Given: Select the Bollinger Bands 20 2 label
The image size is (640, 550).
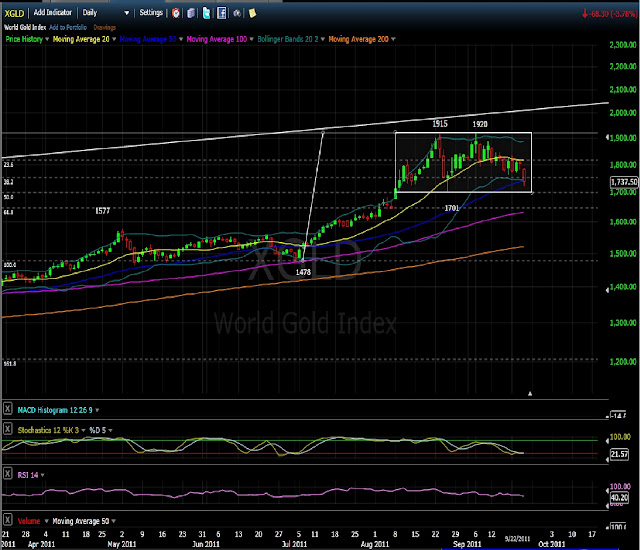Looking at the screenshot, I should 288,39.
